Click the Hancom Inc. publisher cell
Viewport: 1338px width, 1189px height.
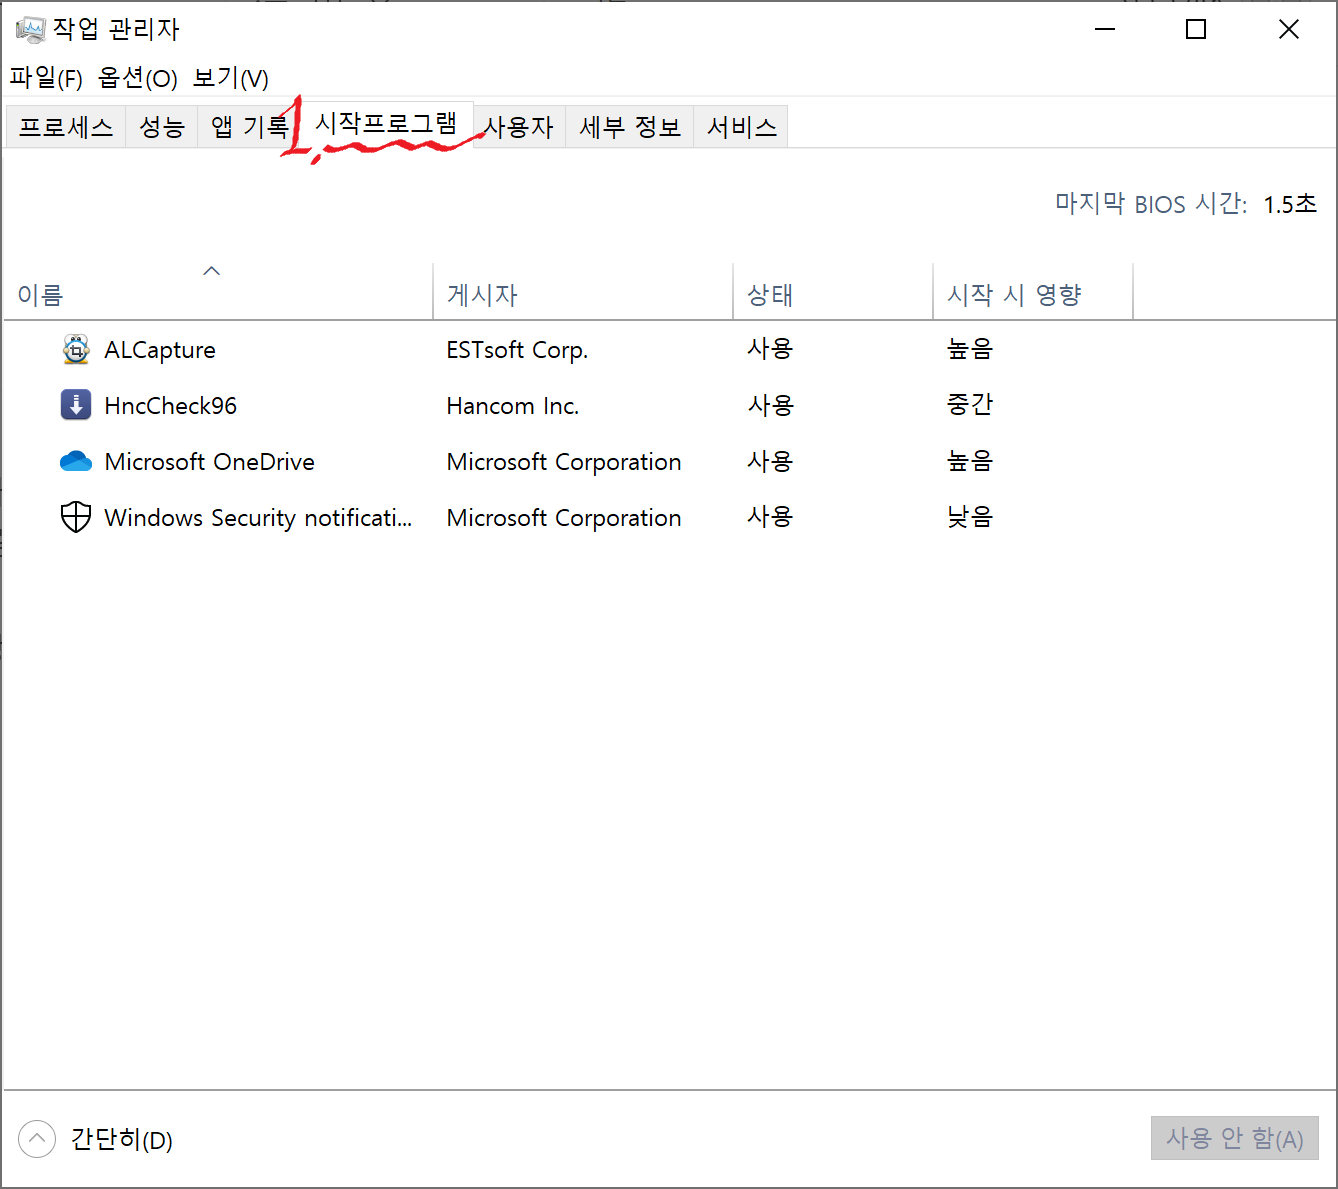coord(513,406)
